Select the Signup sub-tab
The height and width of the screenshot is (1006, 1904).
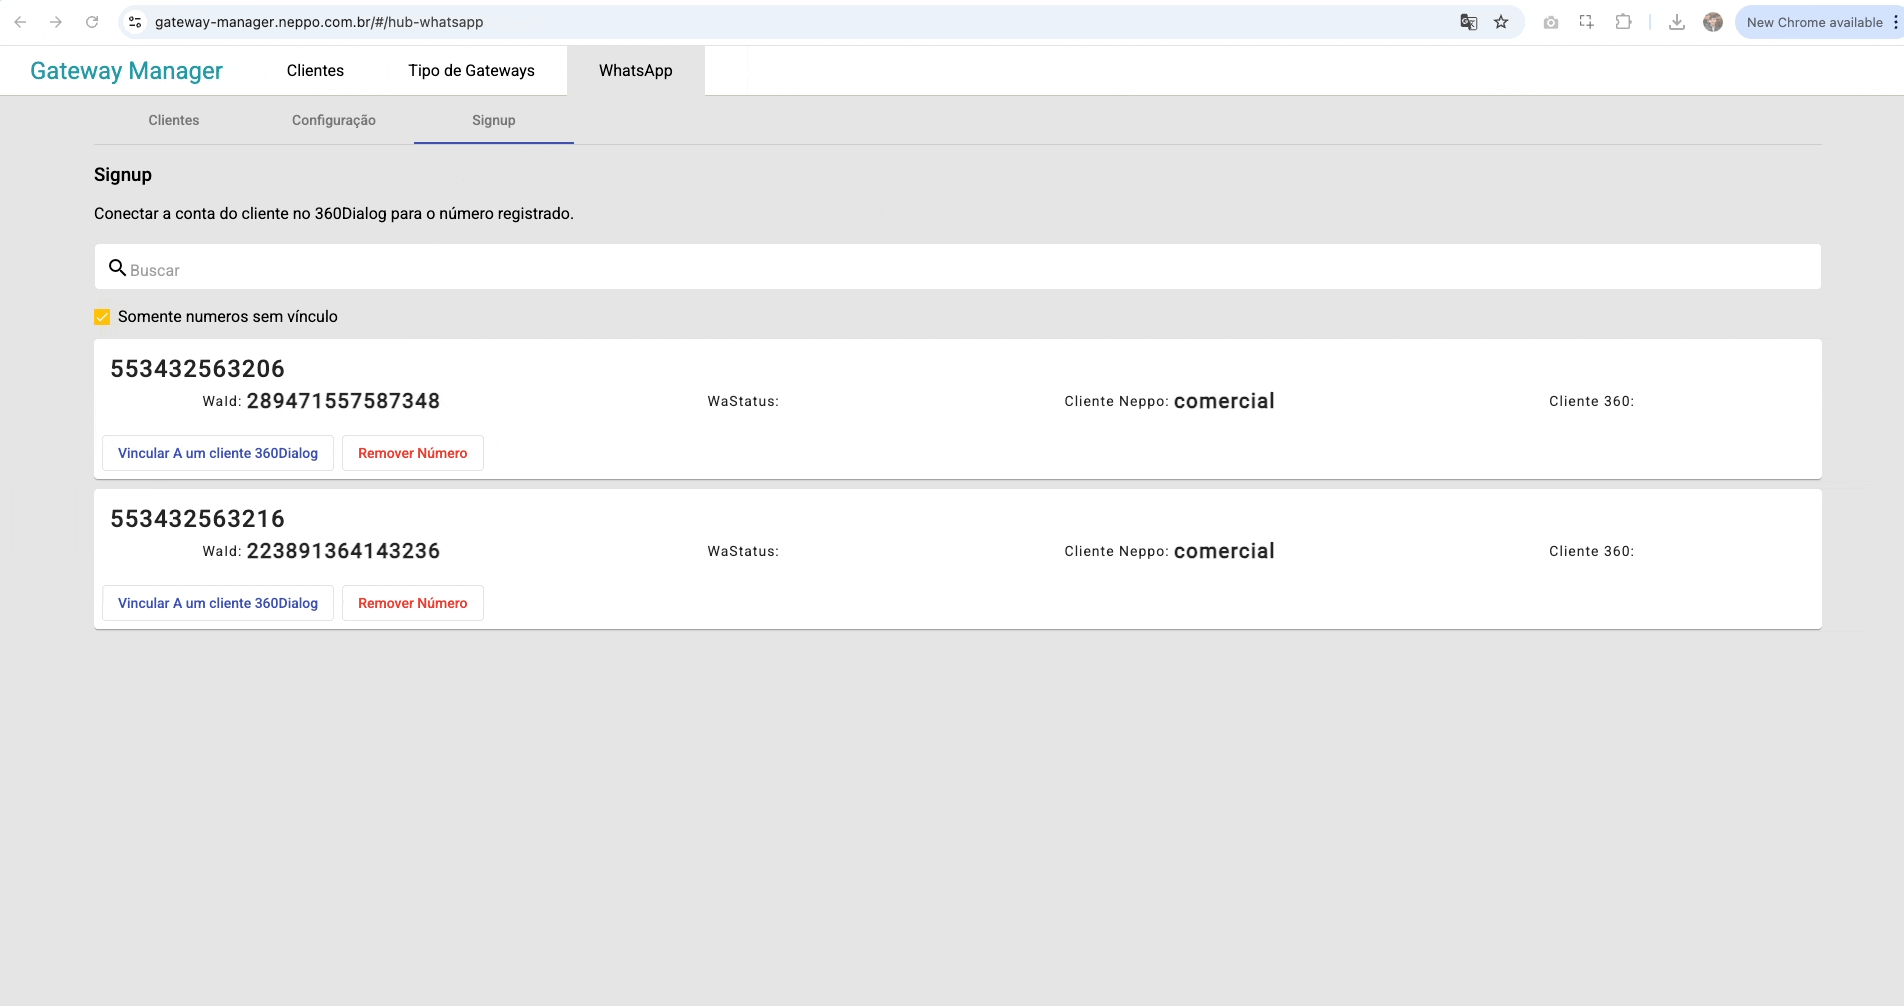coord(494,120)
